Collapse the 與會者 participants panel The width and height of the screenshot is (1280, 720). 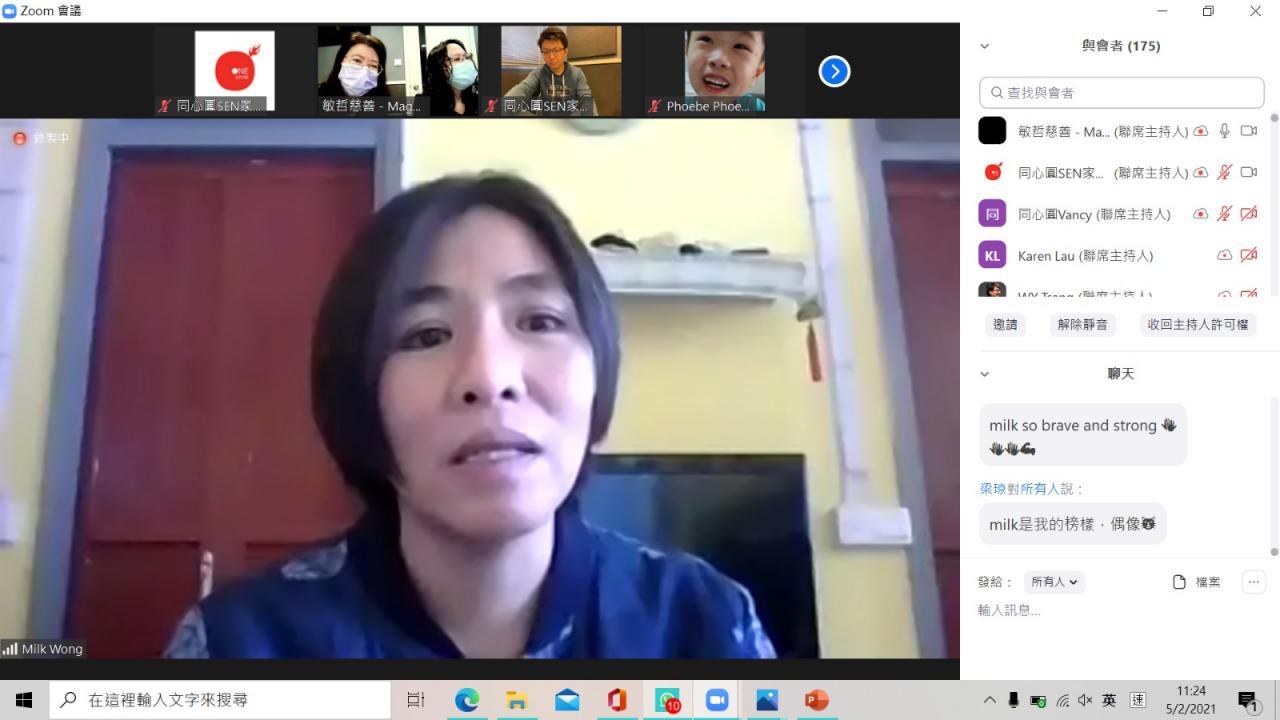985,46
